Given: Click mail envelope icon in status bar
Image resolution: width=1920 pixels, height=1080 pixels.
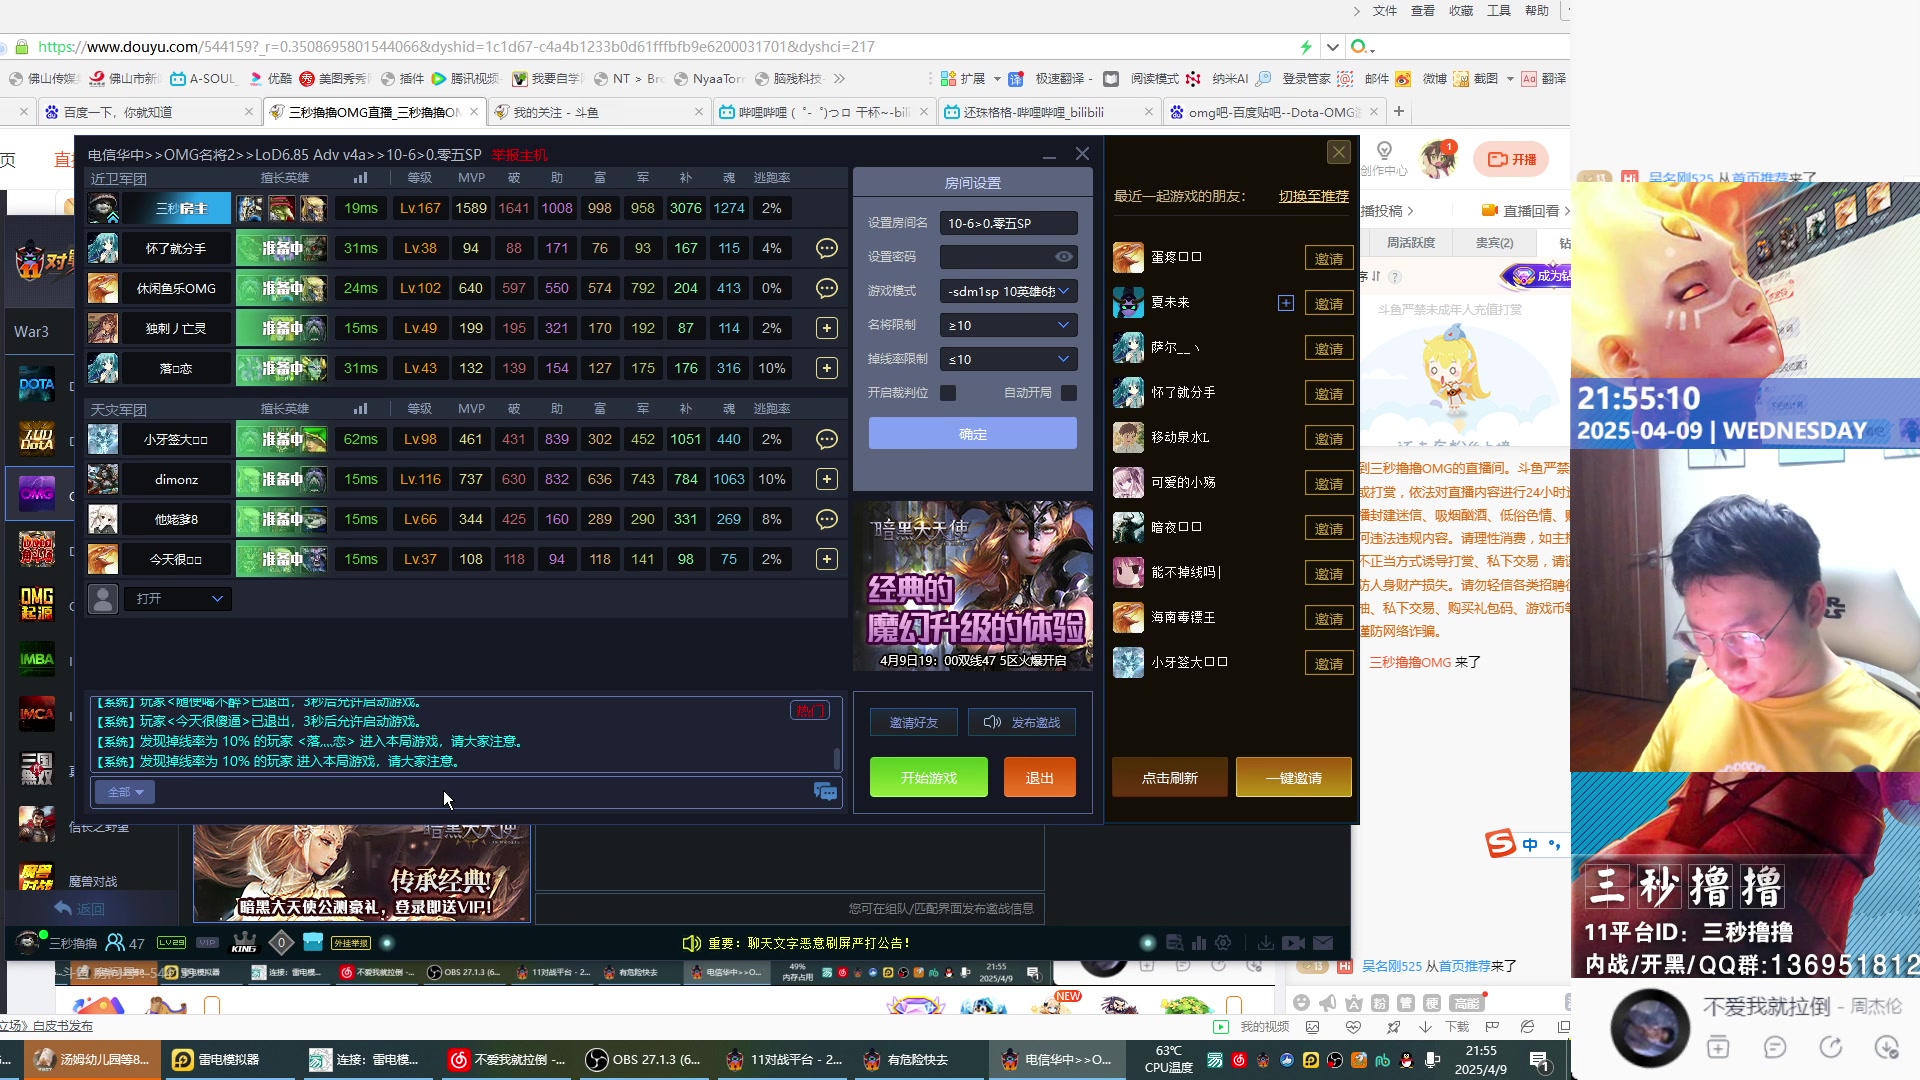Looking at the screenshot, I should click(x=1323, y=943).
